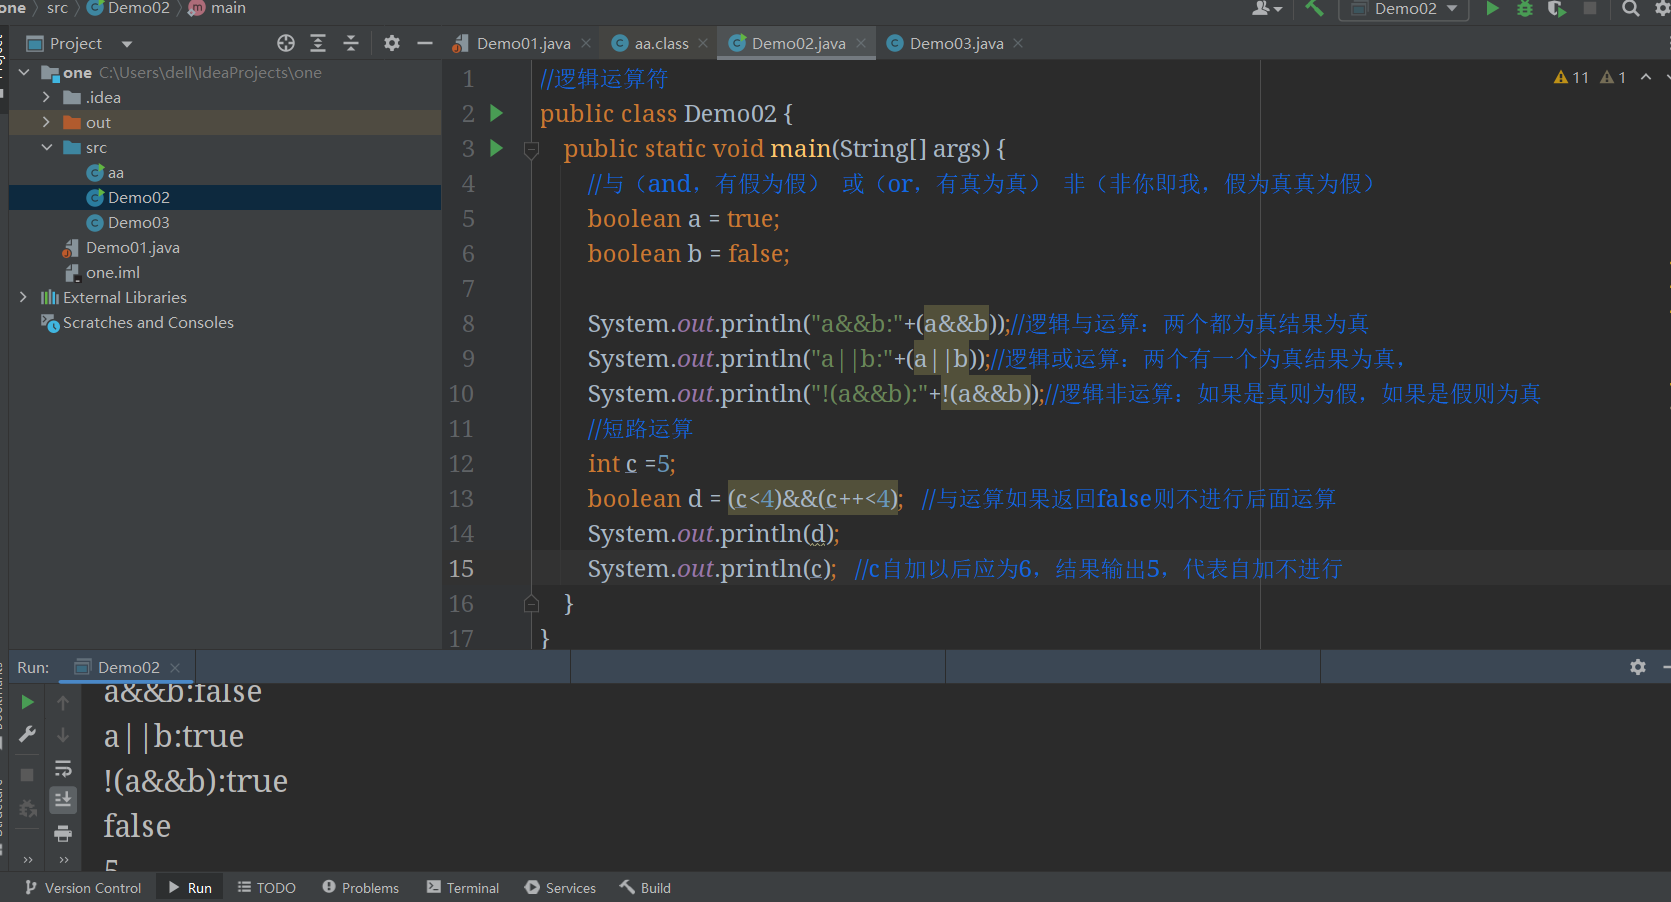This screenshot has width=1671, height=902.
Task: Click the Search Everywhere magnifier icon
Action: point(1630,9)
